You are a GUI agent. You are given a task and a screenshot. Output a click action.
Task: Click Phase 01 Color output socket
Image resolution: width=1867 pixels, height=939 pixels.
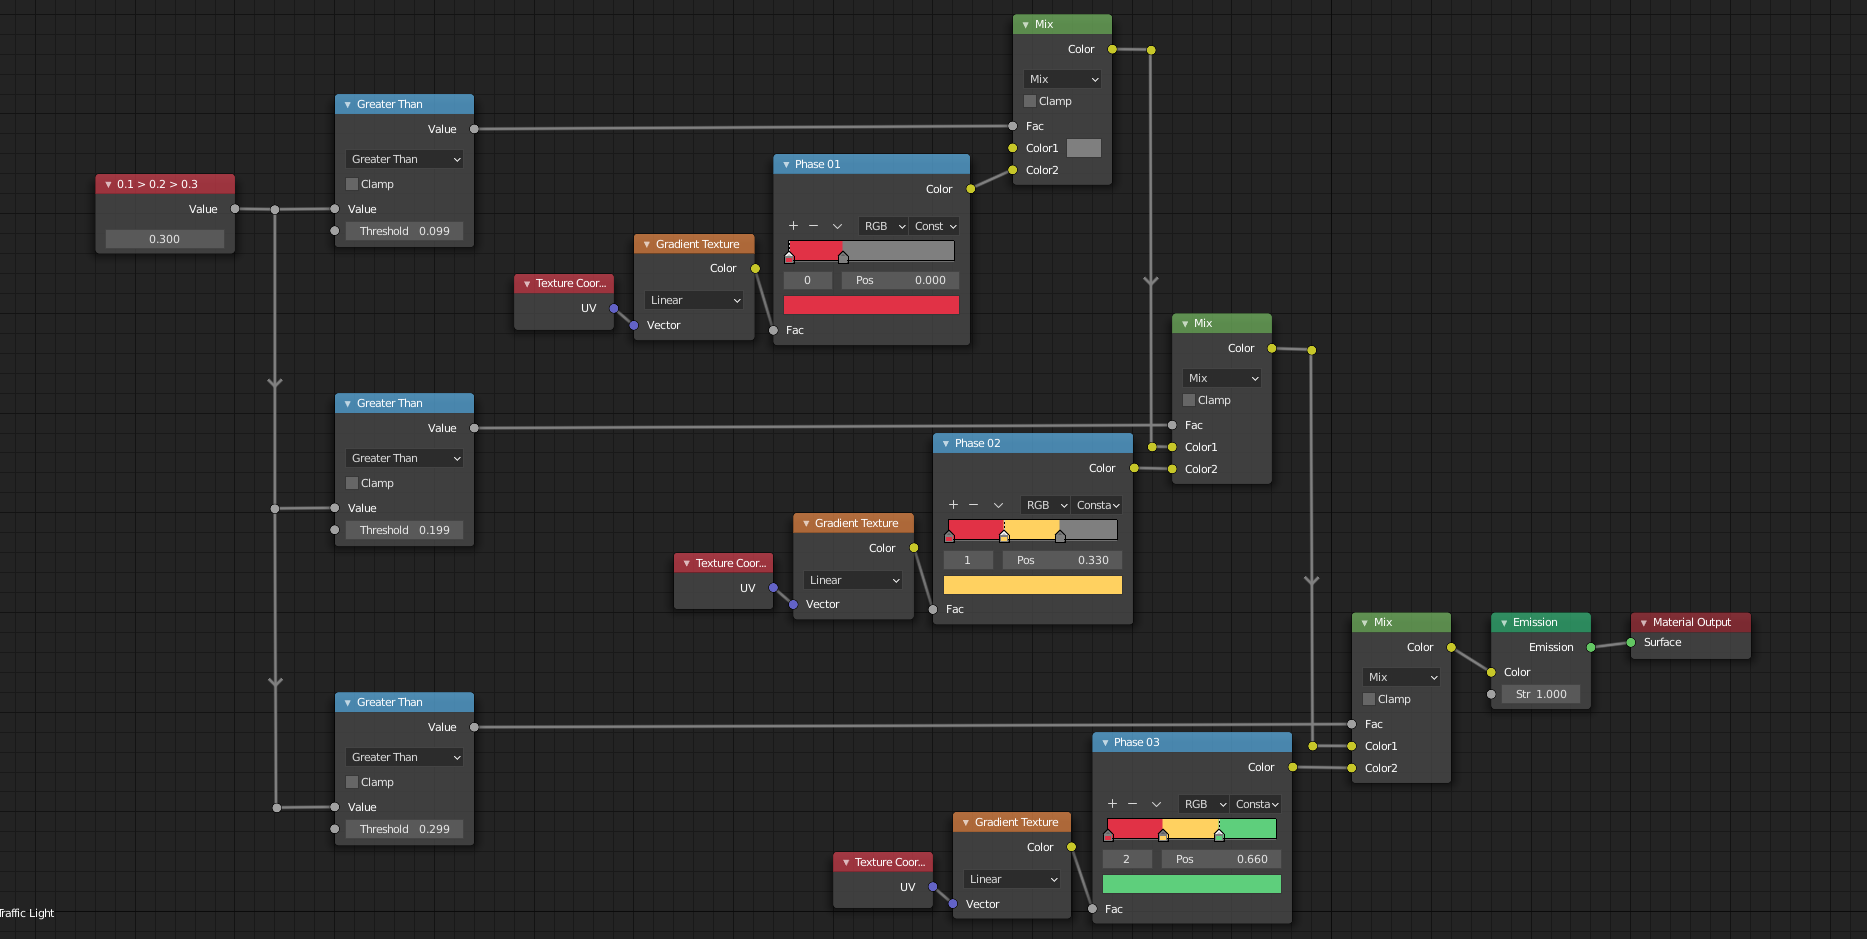click(x=970, y=189)
